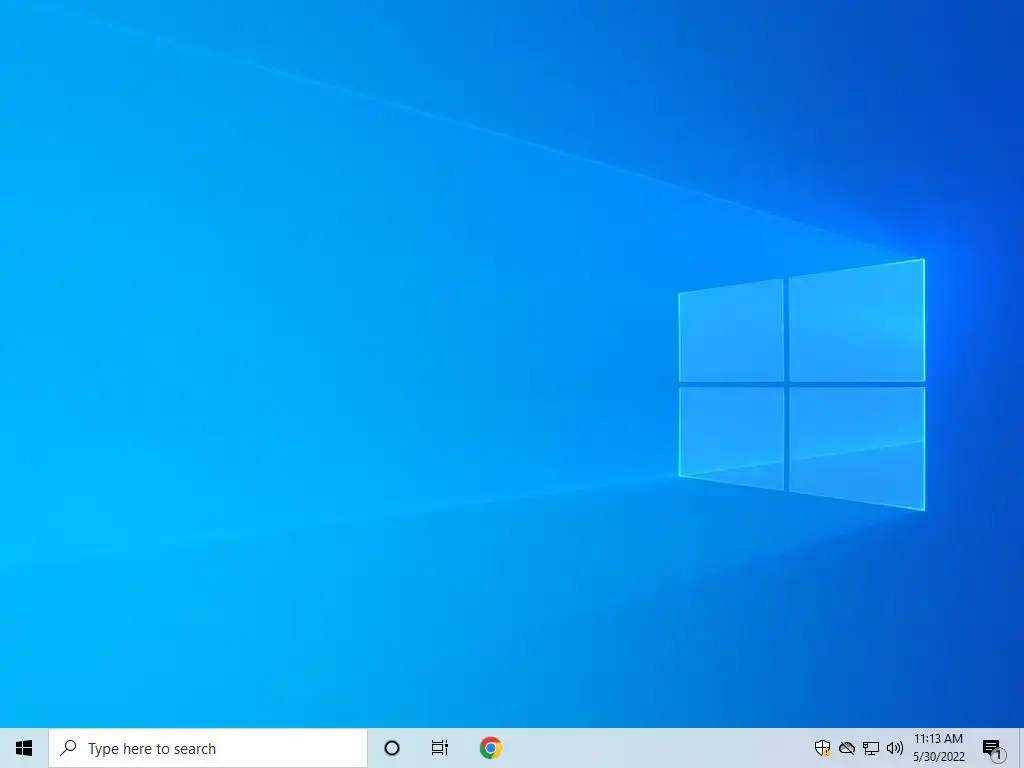The image size is (1024, 768).
Task: Open the Action Center notifications icon
Action: click(993, 748)
